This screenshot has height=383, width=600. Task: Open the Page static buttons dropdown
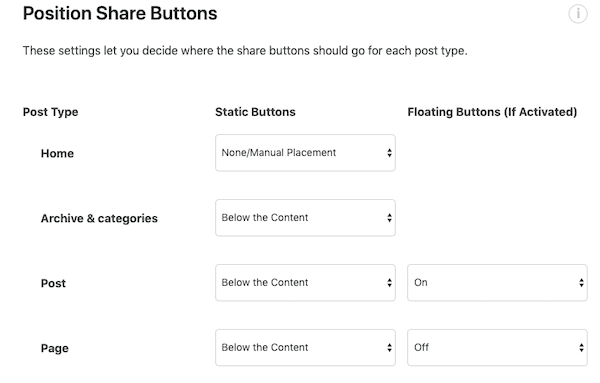(x=305, y=348)
